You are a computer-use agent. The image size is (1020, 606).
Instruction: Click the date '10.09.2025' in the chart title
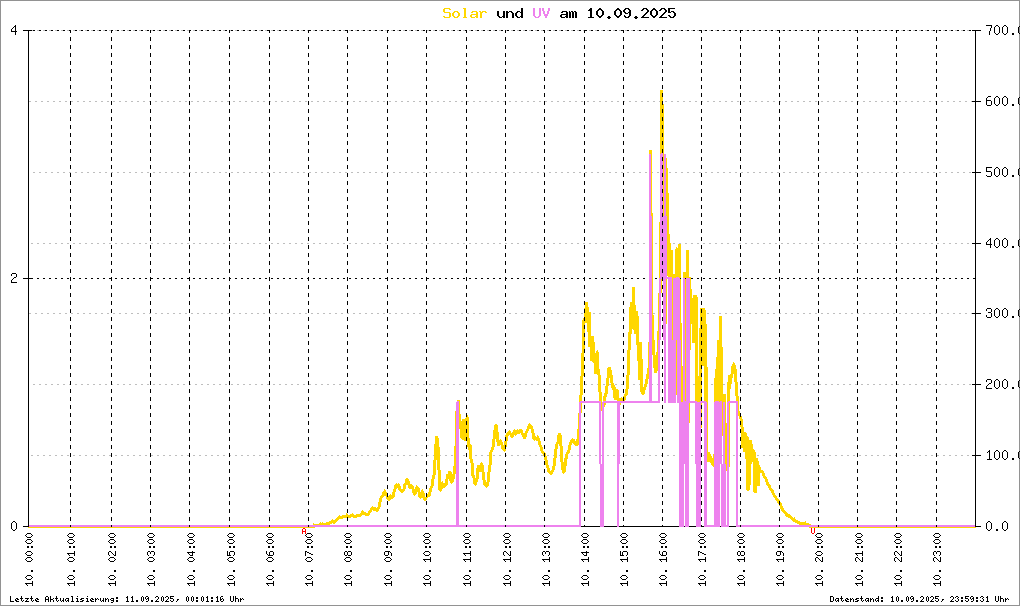click(x=631, y=13)
